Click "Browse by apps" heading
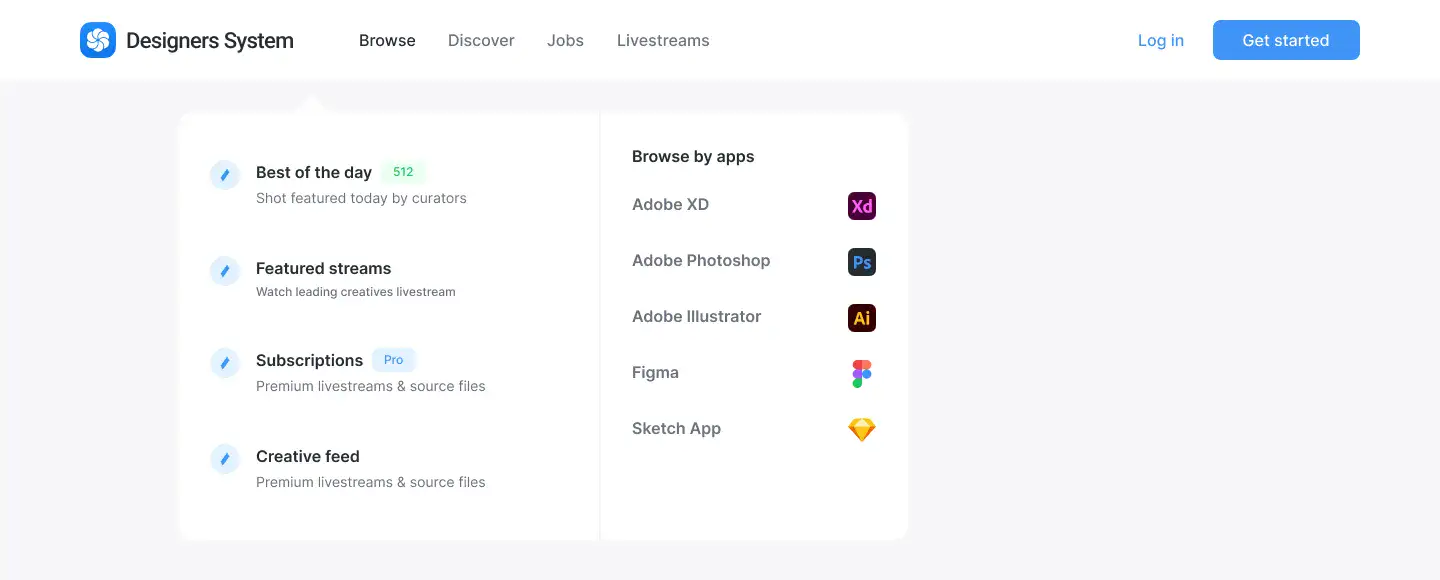The height and width of the screenshot is (580, 1440). [693, 156]
